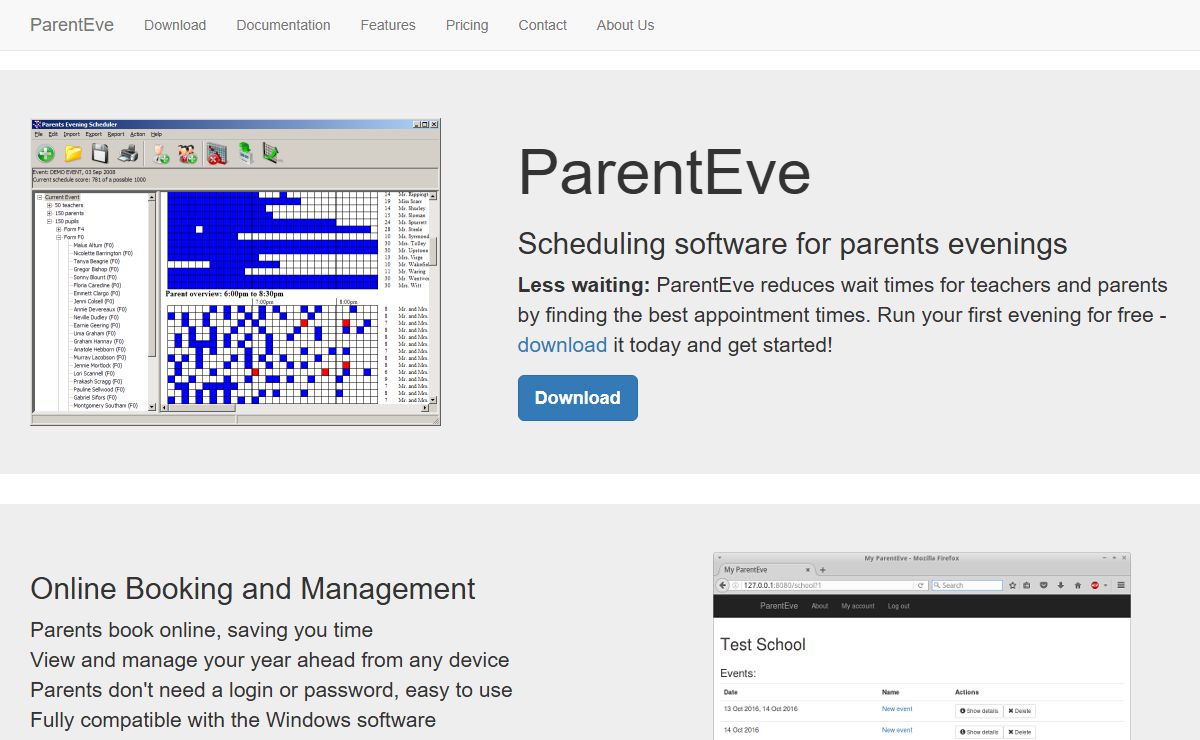Click 'Scheduling software for parents evenings' subtitle
Viewport: 1200px width, 740px height.
pyautogui.click(x=793, y=243)
